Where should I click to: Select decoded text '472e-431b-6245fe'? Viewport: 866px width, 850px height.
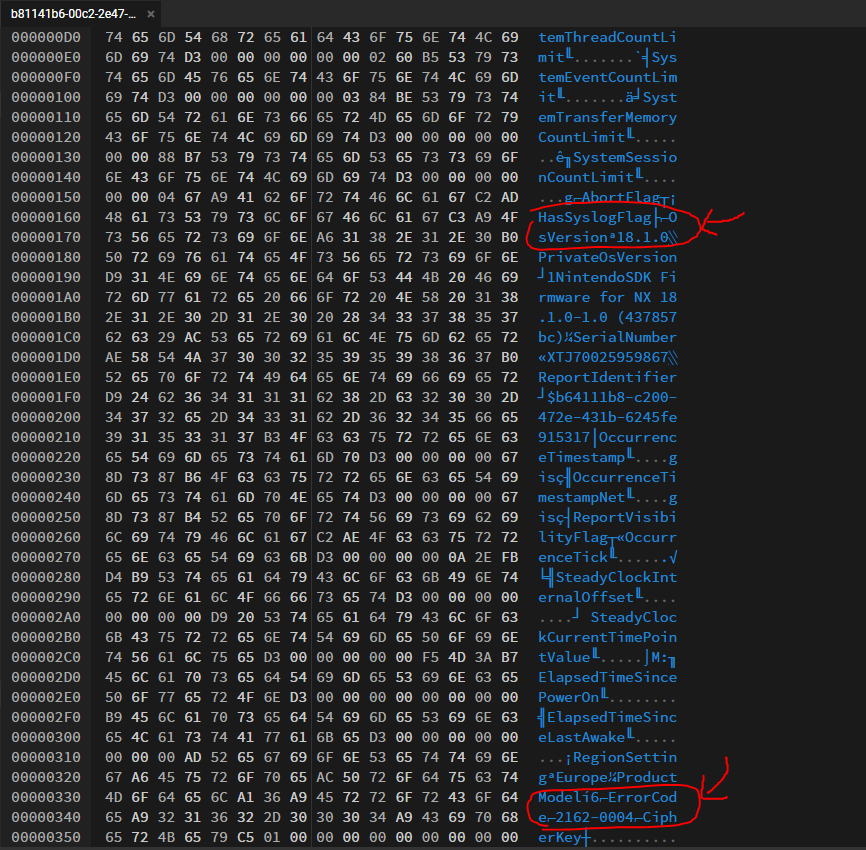(x=608, y=418)
